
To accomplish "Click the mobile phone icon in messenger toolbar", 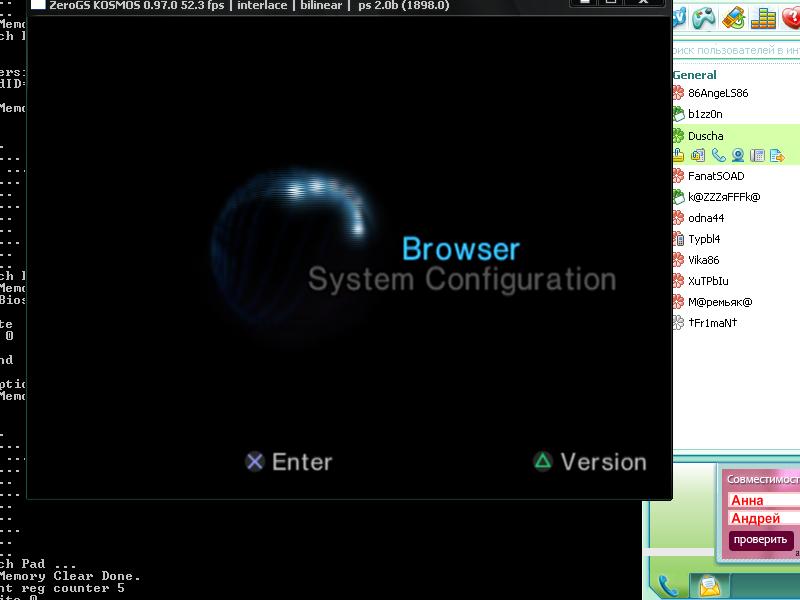I will coord(734,18).
